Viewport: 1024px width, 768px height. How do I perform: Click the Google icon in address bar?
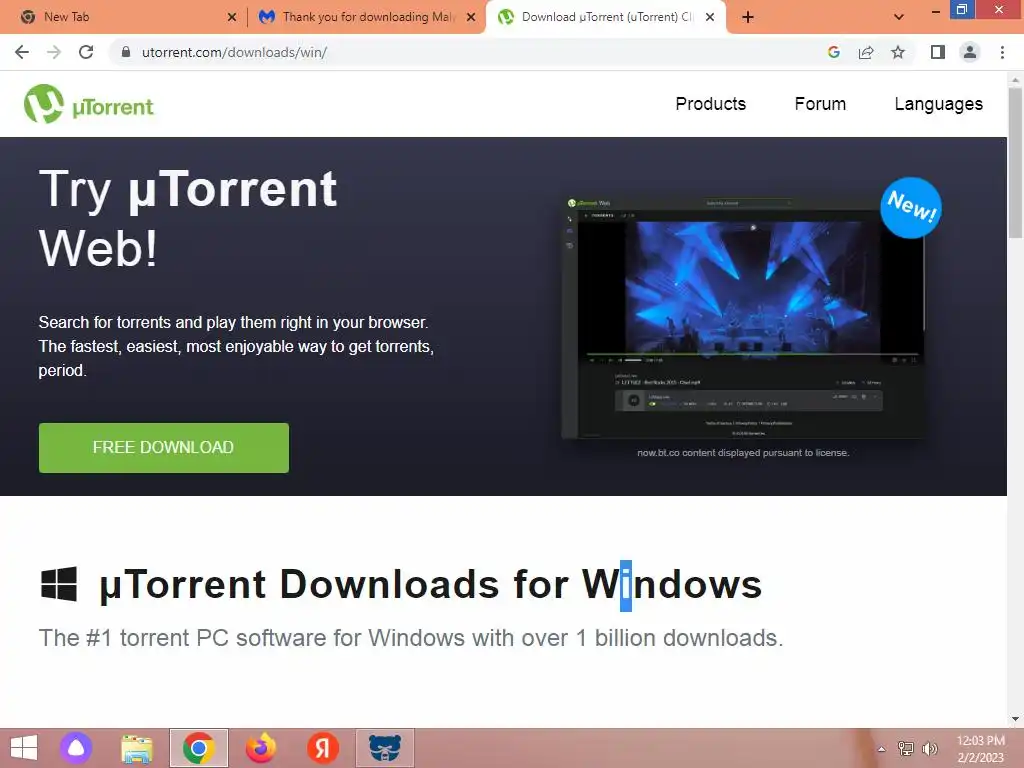[833, 52]
